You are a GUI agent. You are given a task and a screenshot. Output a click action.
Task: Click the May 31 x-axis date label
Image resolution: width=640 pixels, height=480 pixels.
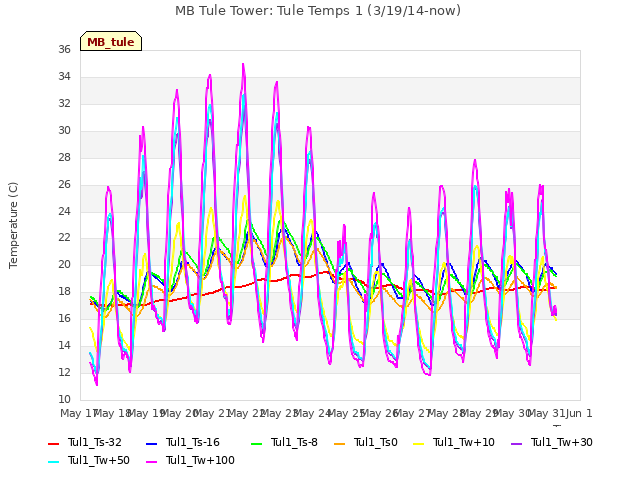coord(546,413)
